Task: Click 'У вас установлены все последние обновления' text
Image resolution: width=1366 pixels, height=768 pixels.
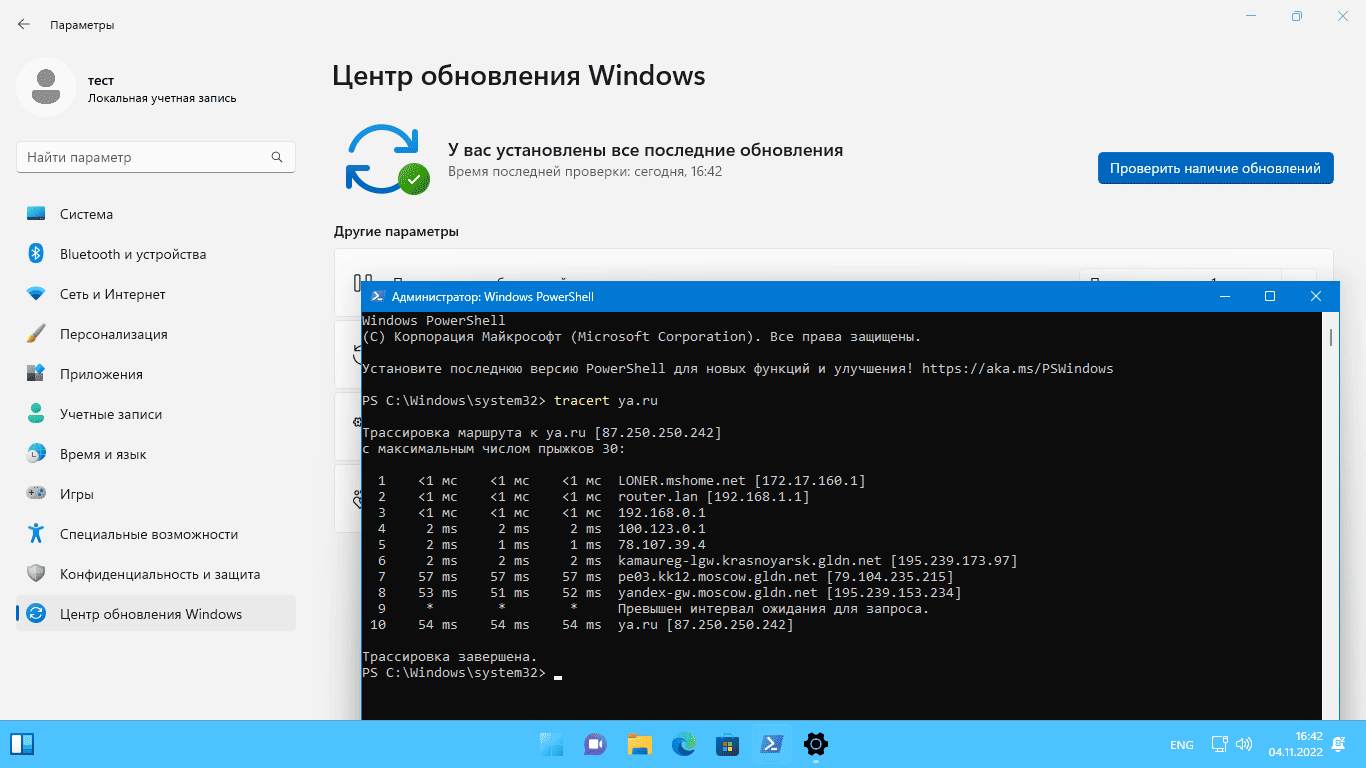Action: 645,150
